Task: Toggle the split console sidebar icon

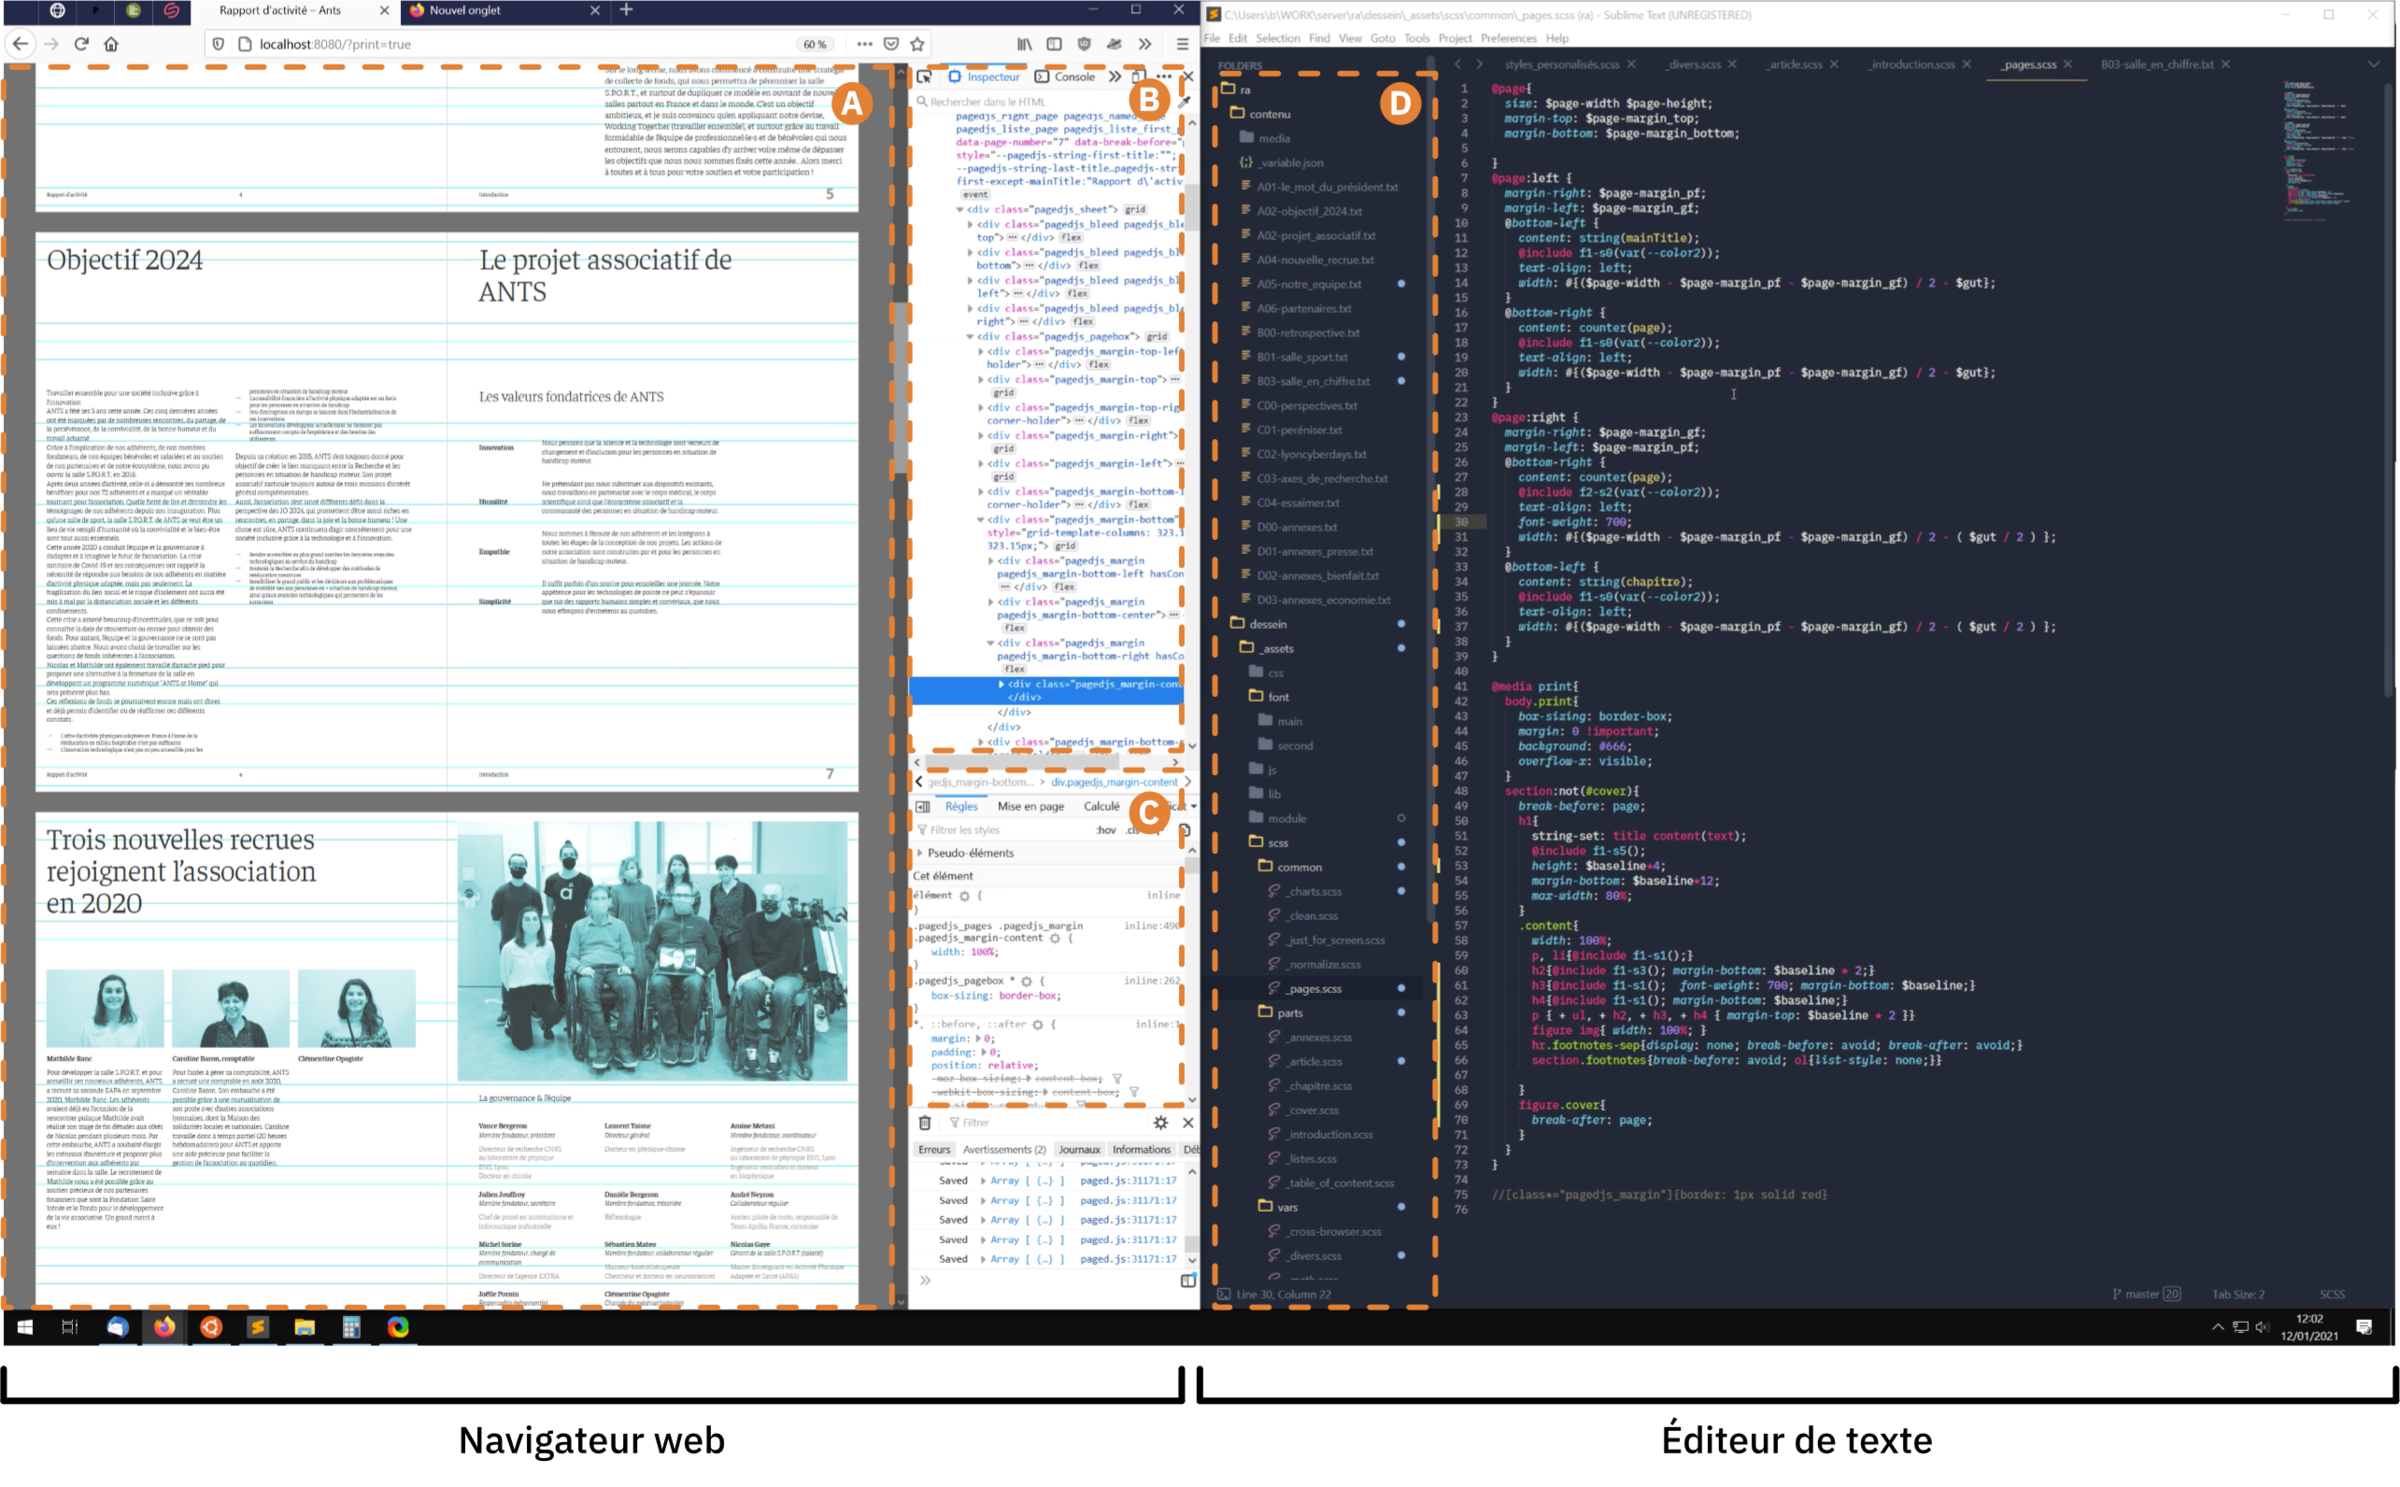Action: pyautogui.click(x=1187, y=1280)
